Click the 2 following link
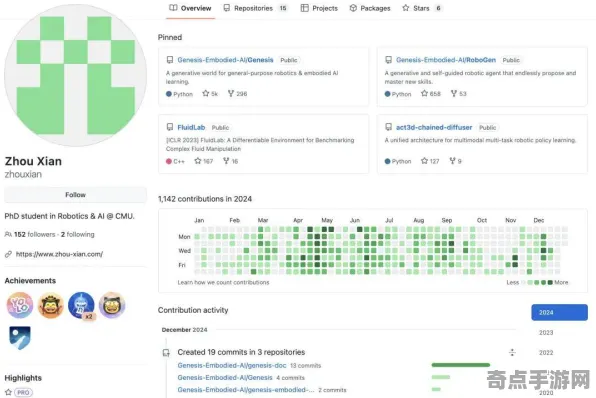The image size is (596, 398). [x=78, y=235]
